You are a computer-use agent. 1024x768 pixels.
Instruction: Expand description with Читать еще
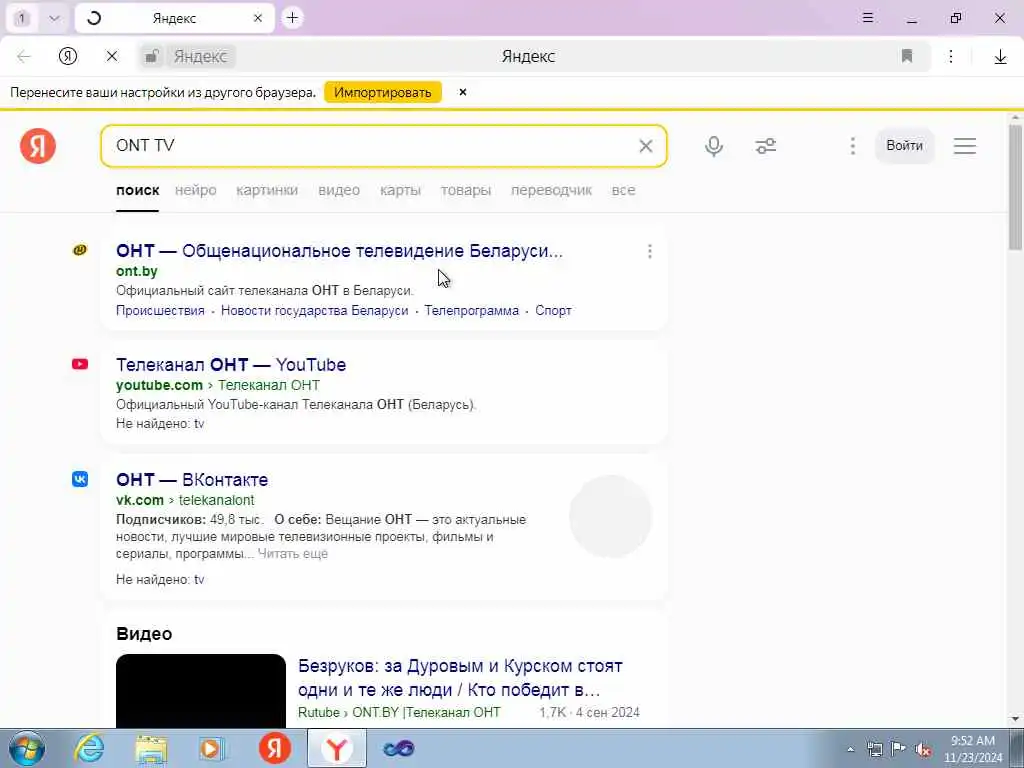pyautogui.click(x=293, y=554)
